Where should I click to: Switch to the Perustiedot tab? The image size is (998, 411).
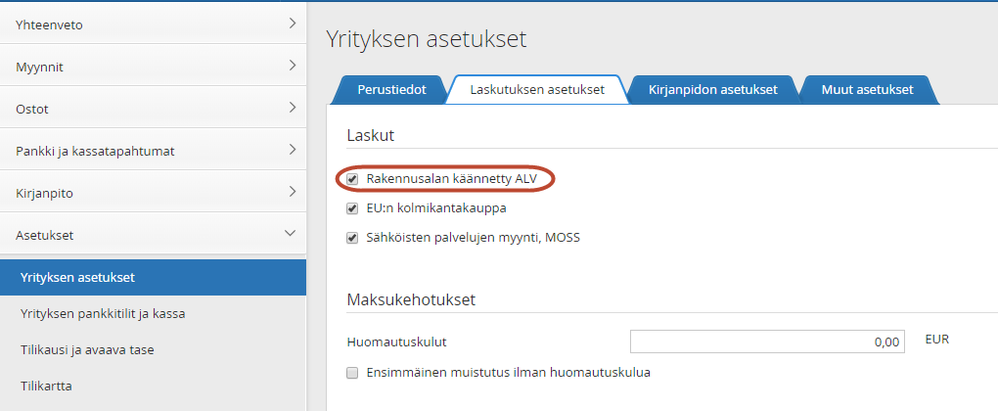(391, 90)
